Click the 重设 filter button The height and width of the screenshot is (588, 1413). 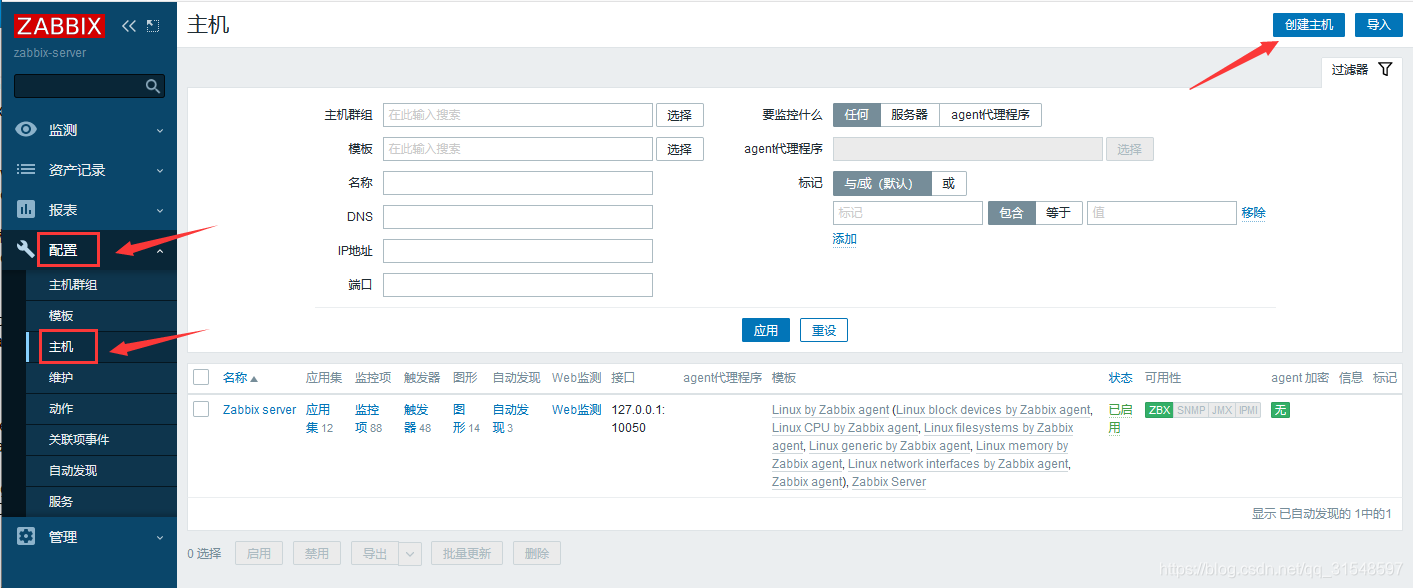click(824, 330)
